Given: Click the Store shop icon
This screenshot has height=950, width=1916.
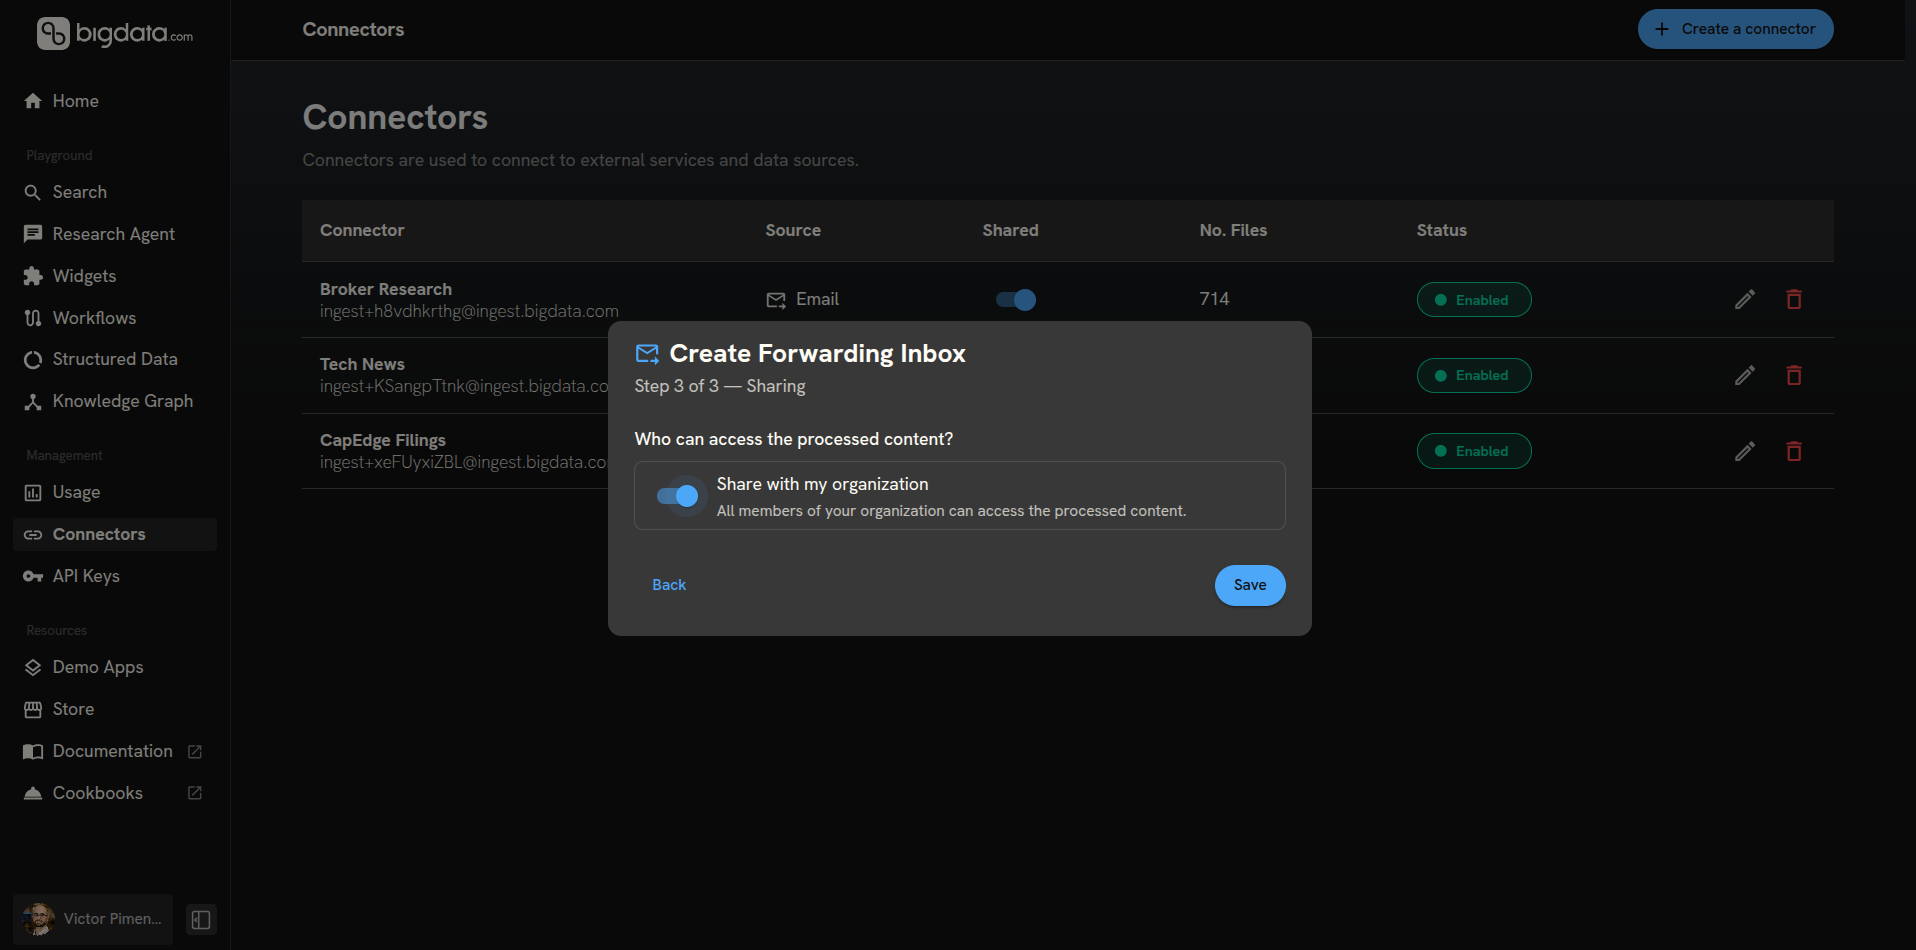Looking at the screenshot, I should pyautogui.click(x=33, y=709).
